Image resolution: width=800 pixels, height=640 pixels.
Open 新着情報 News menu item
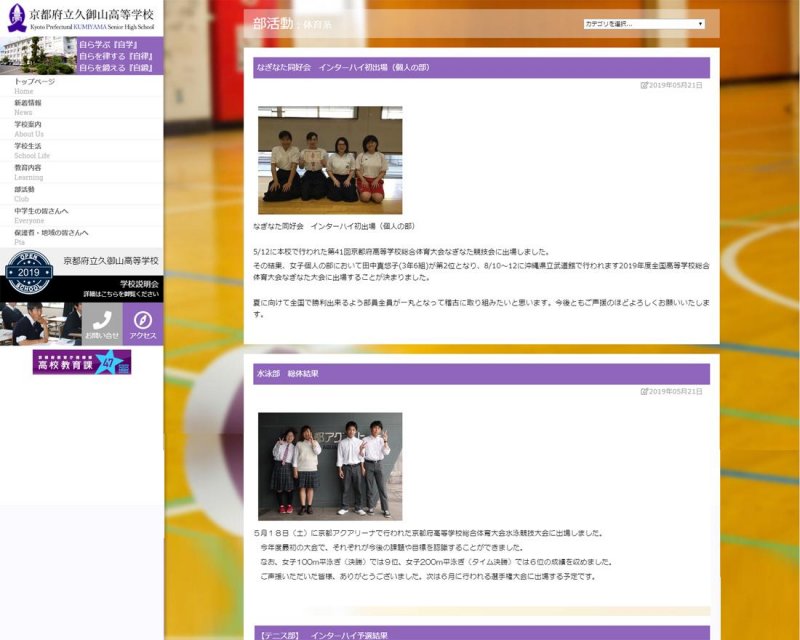coord(28,107)
